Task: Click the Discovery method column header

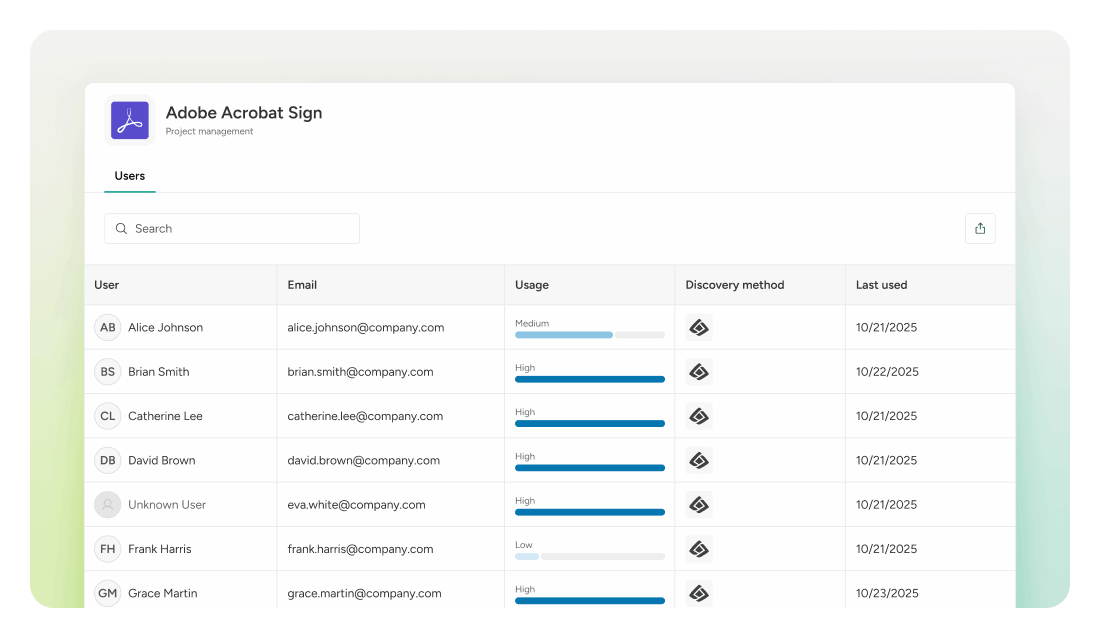Action: point(734,285)
